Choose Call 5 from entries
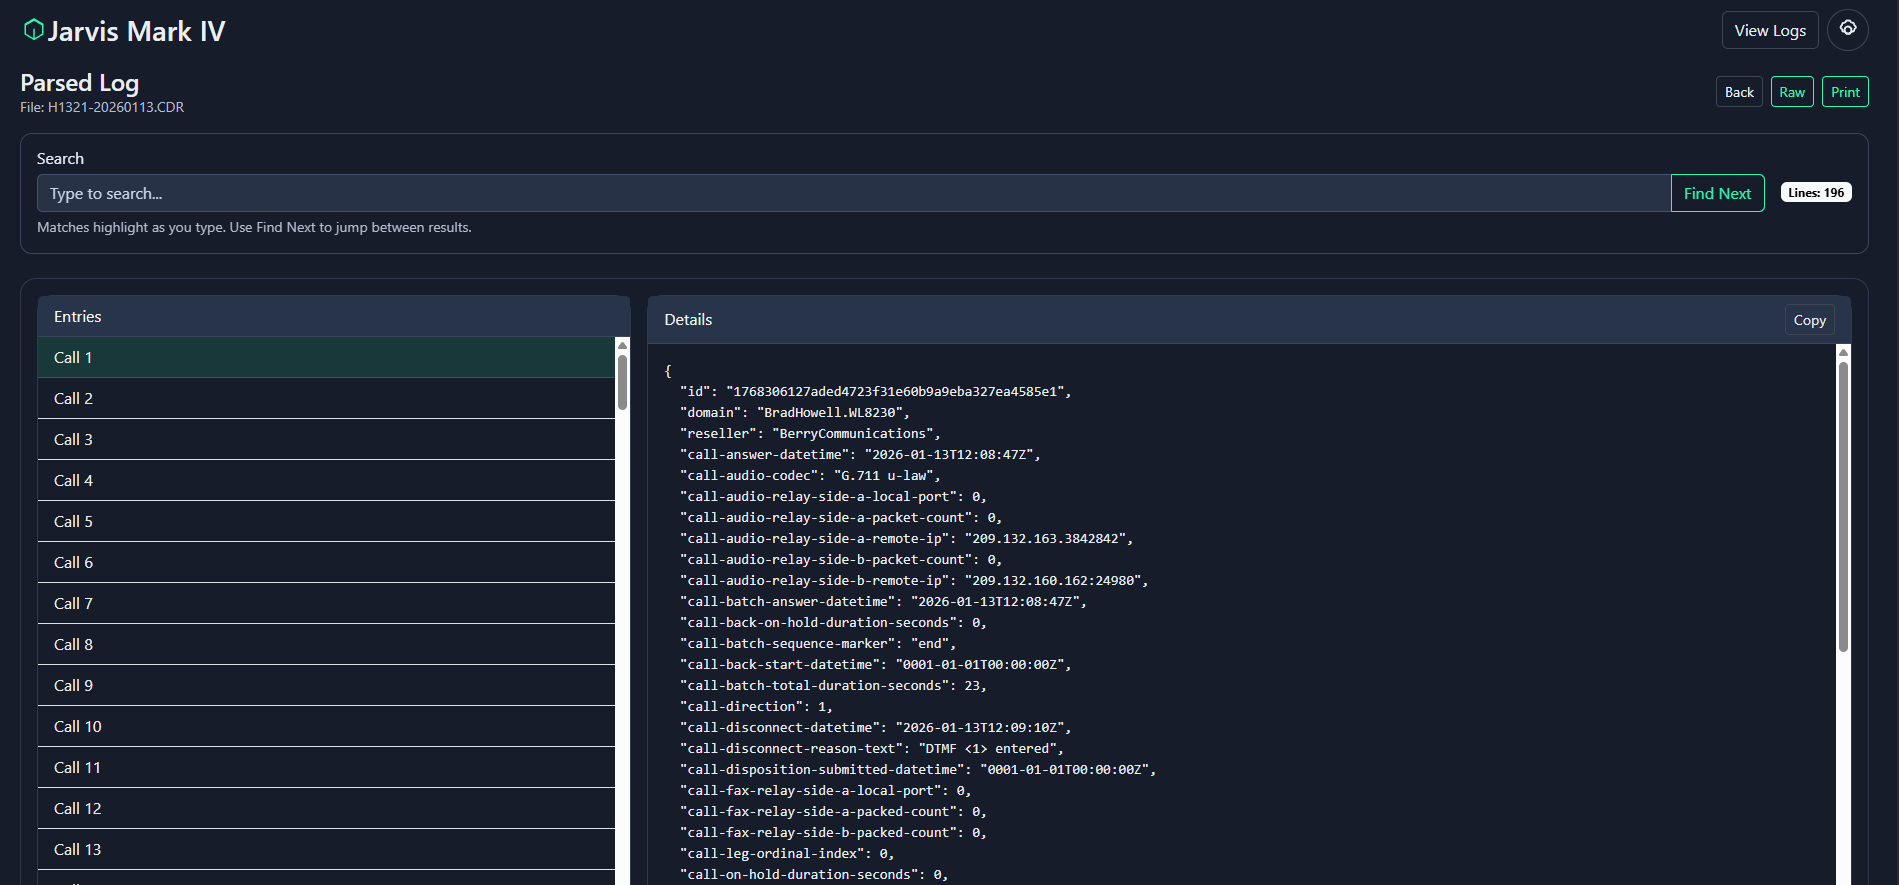Viewport: 1899px width, 885px height. pos(326,521)
